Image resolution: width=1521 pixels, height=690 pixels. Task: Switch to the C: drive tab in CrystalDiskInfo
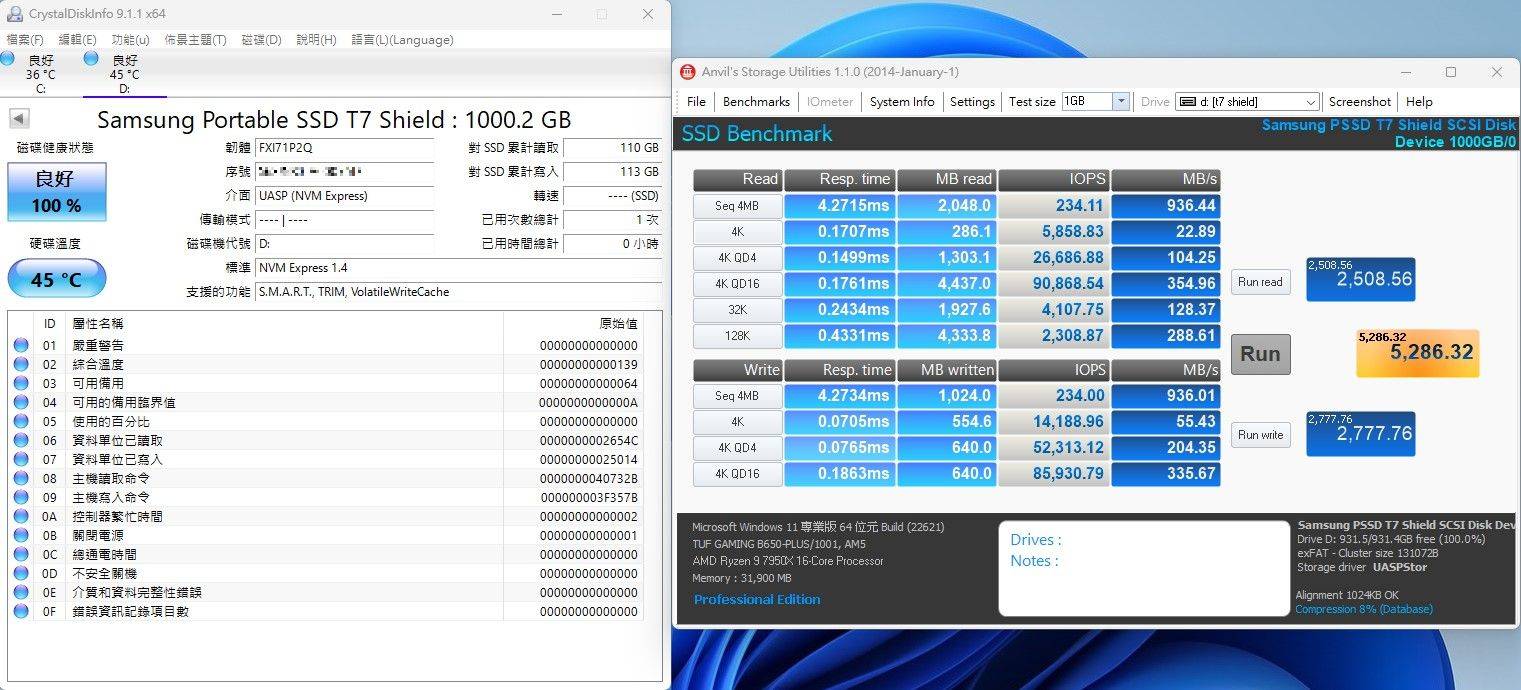[40, 70]
